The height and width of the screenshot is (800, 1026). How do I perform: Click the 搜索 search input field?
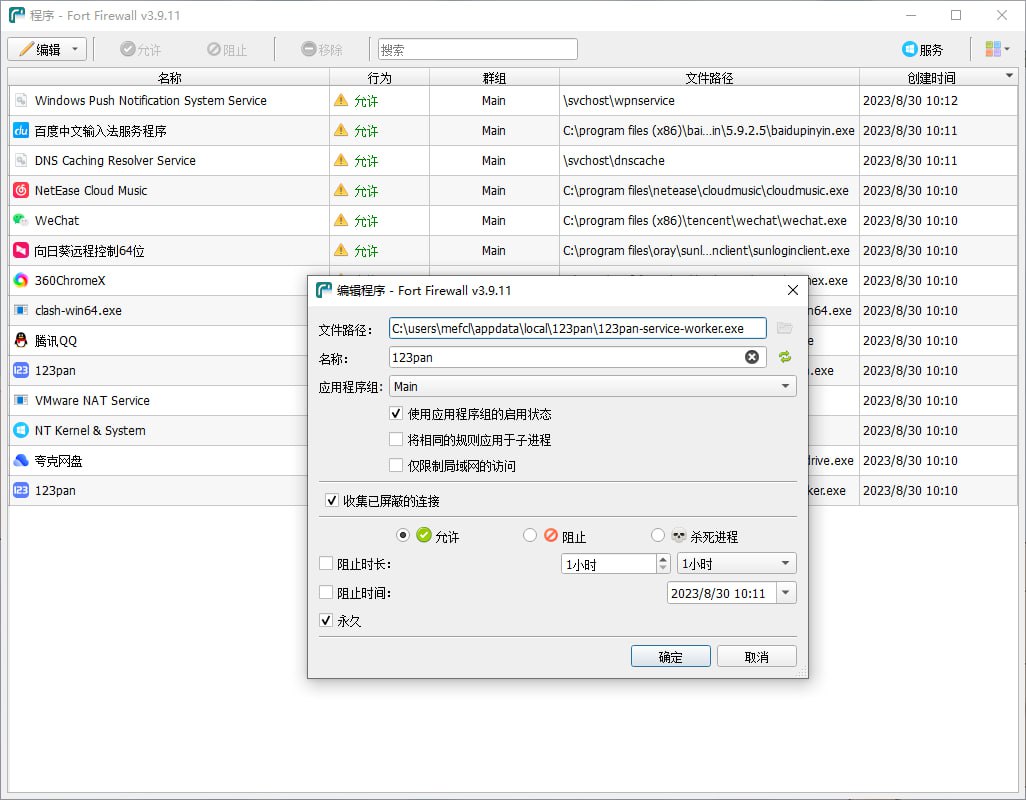point(477,49)
